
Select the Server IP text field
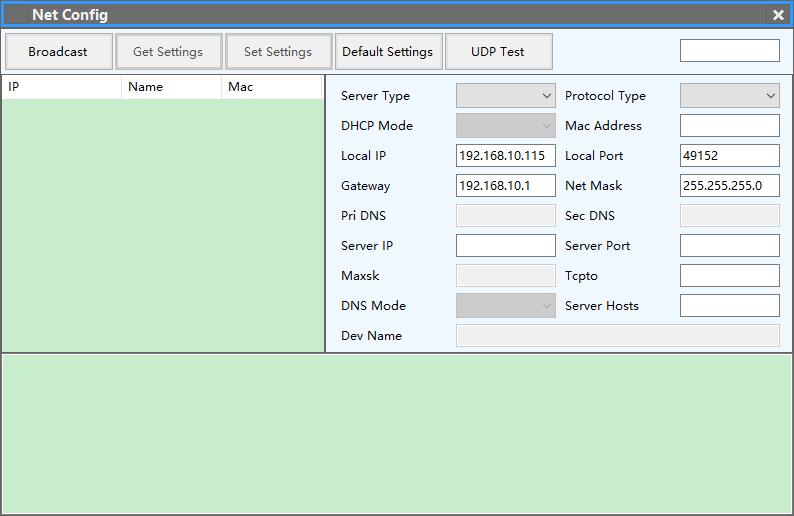coord(505,246)
